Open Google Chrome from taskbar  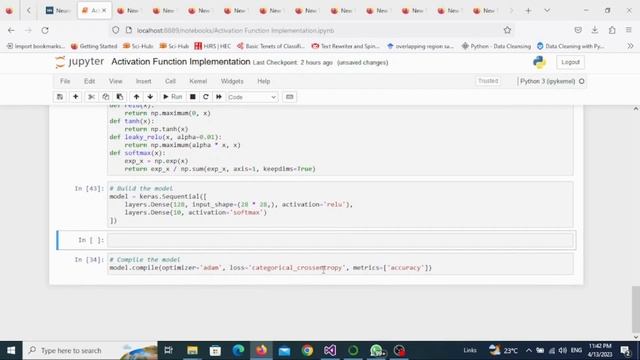(307, 350)
